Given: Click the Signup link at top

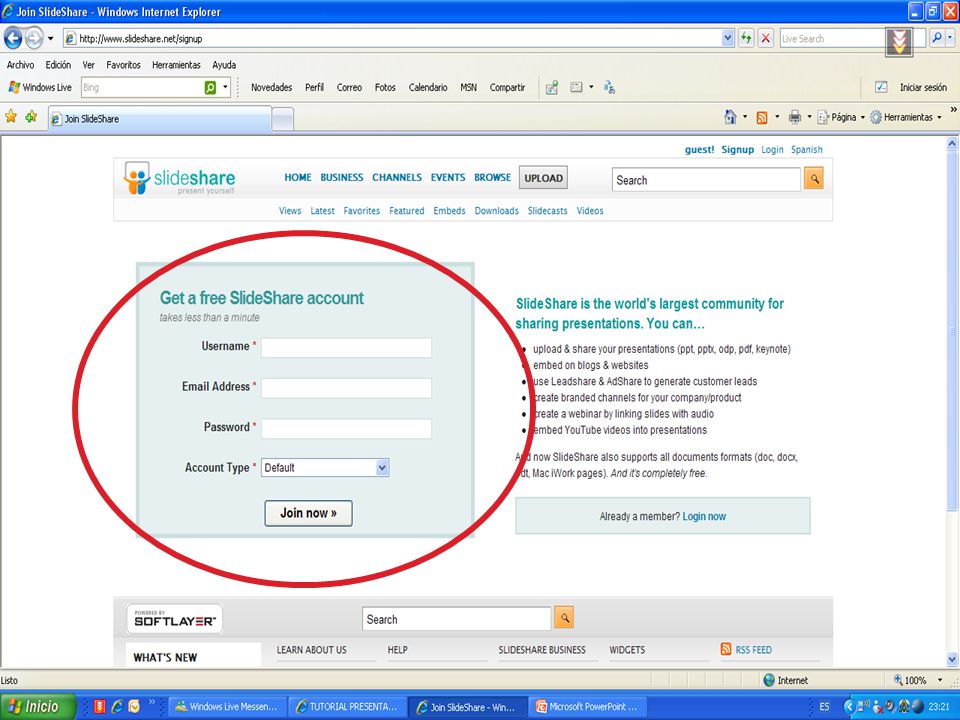Looking at the screenshot, I should [x=737, y=149].
